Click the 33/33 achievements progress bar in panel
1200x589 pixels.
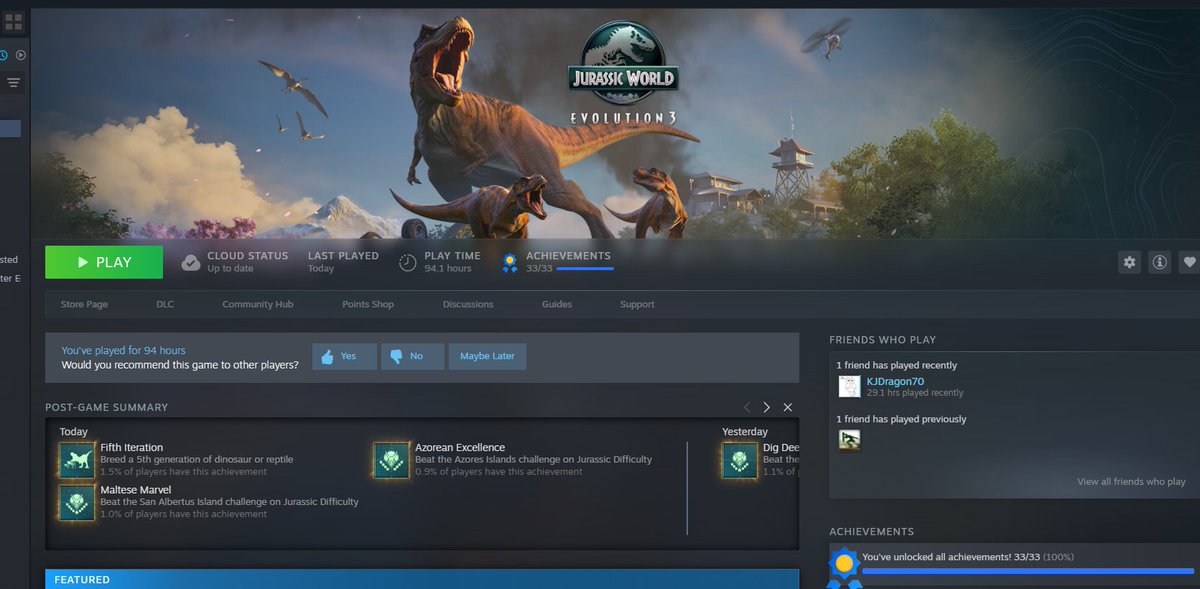point(1028,571)
